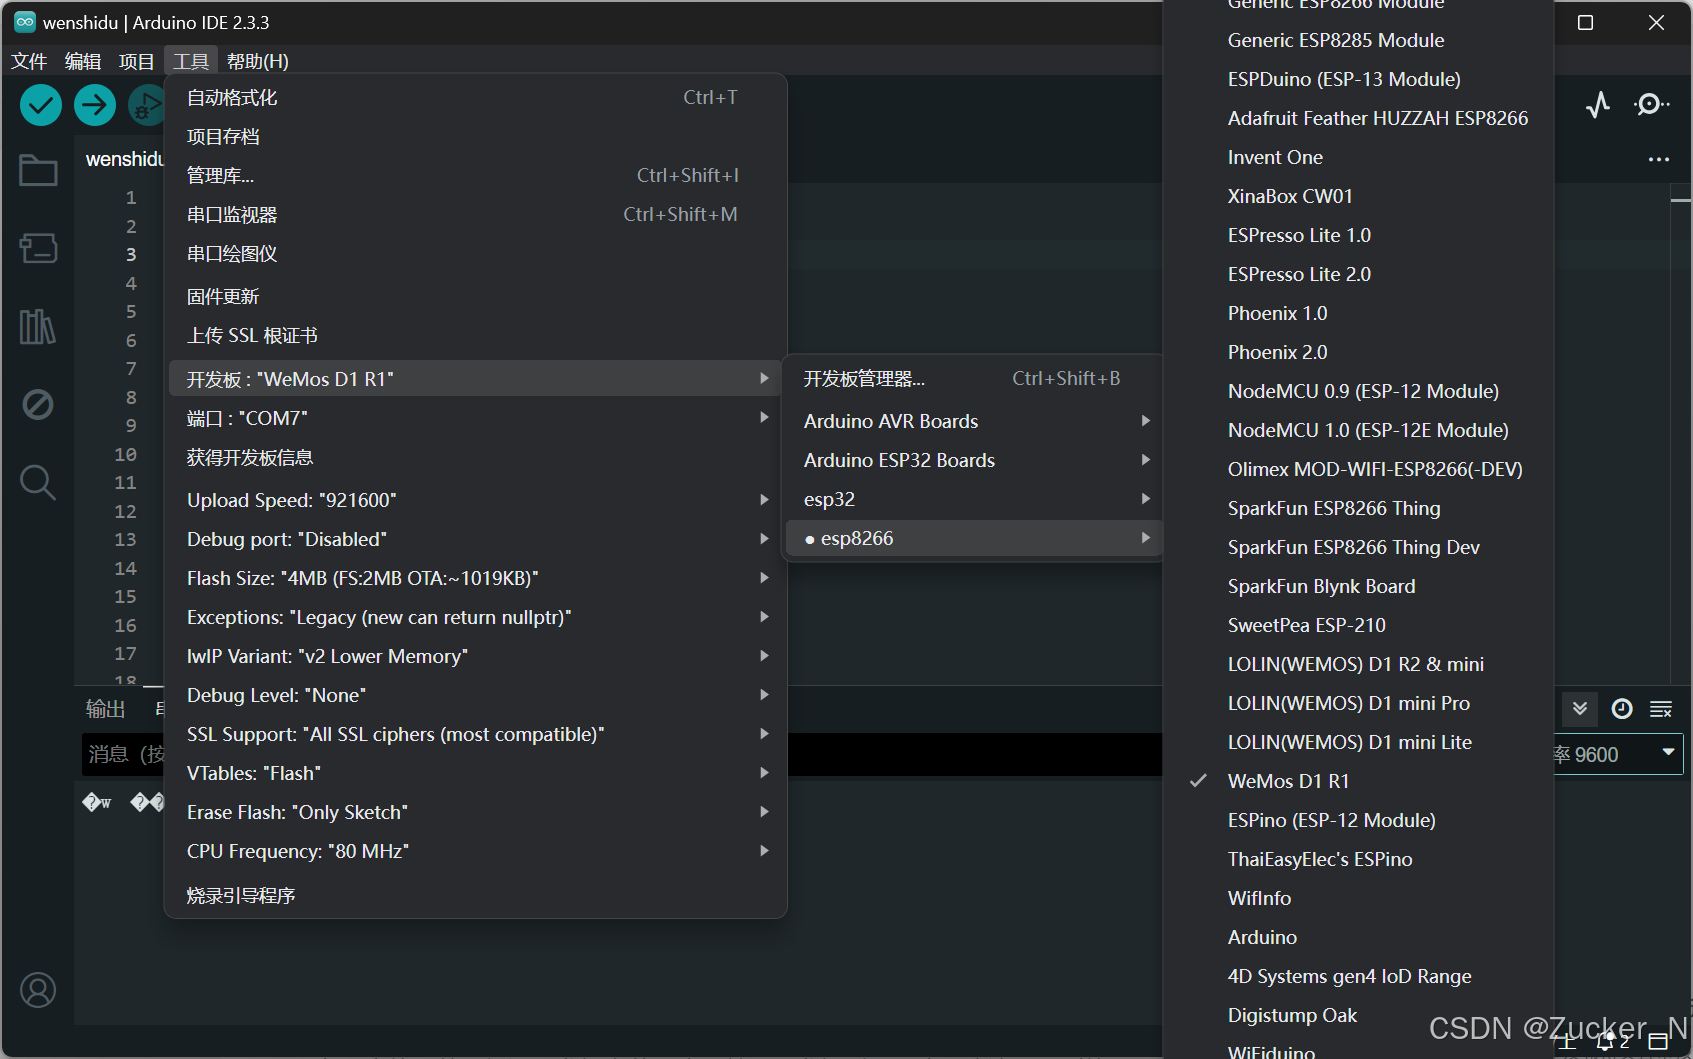Choose 烧录引导程序 entry
Image resolution: width=1693 pixels, height=1059 pixels.
(x=475, y=895)
